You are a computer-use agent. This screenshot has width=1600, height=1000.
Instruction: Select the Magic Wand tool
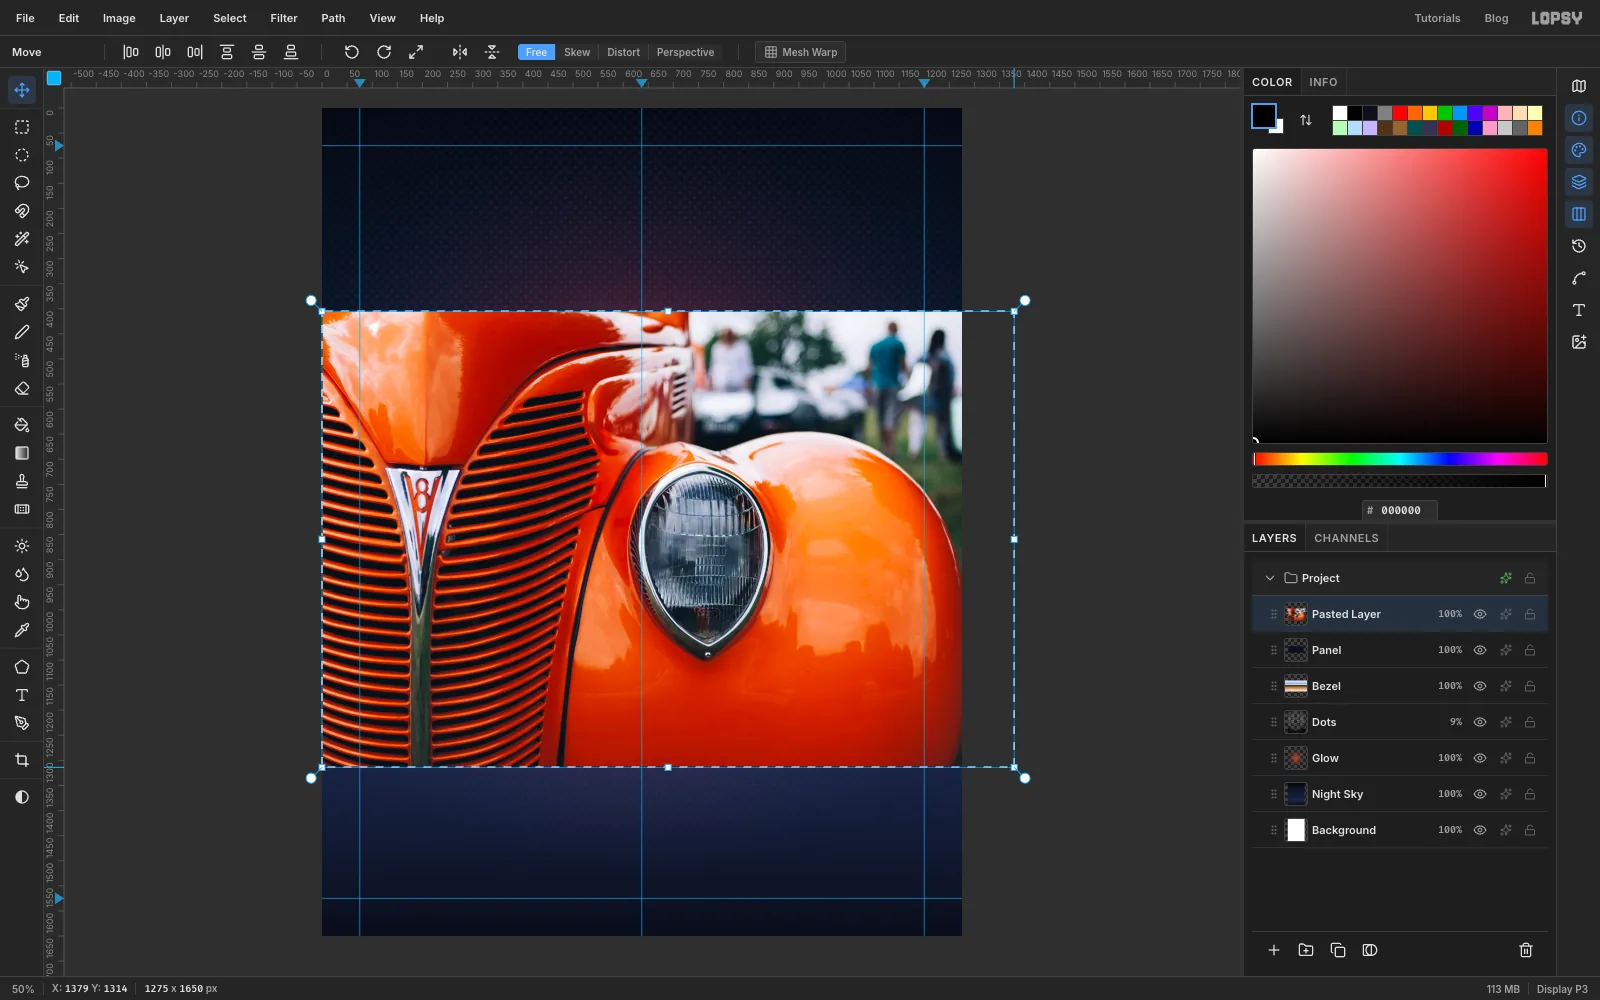click(x=22, y=239)
